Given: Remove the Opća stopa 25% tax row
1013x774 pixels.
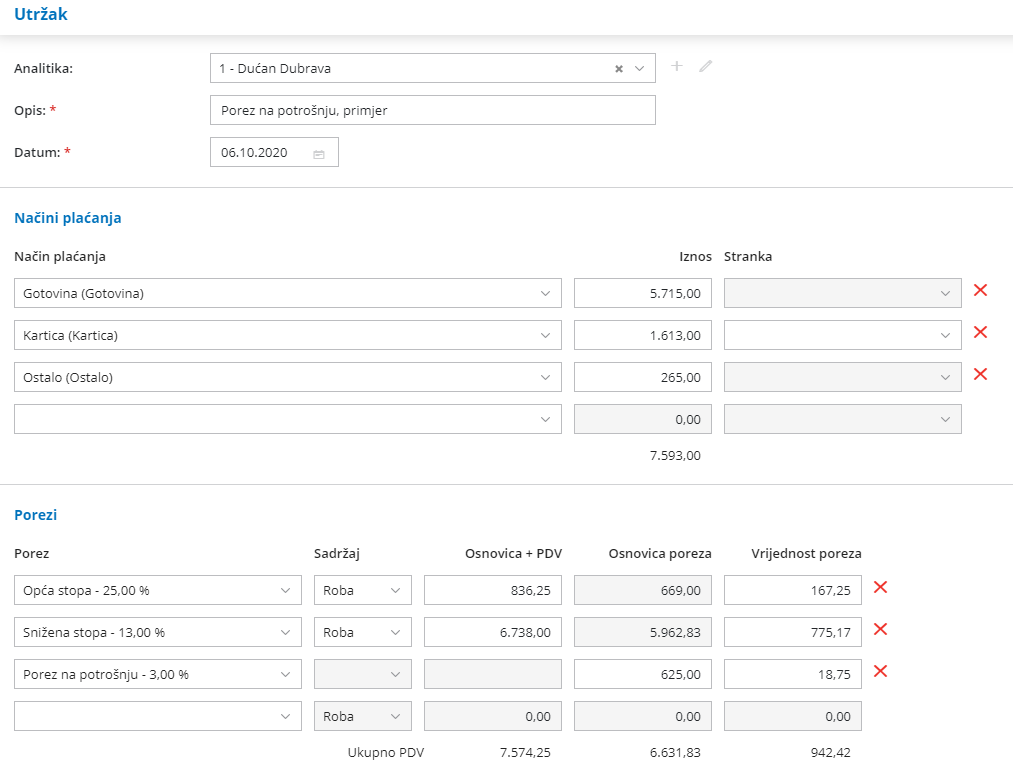Looking at the screenshot, I should point(880,587).
